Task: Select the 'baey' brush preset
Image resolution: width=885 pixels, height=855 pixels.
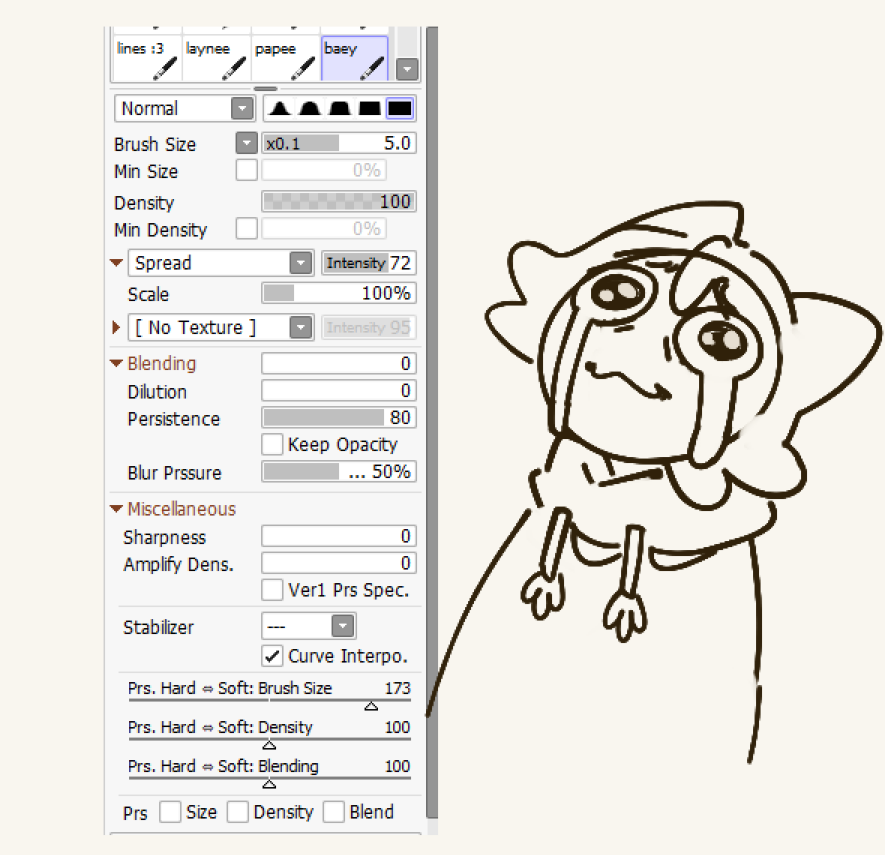Action: 354,58
